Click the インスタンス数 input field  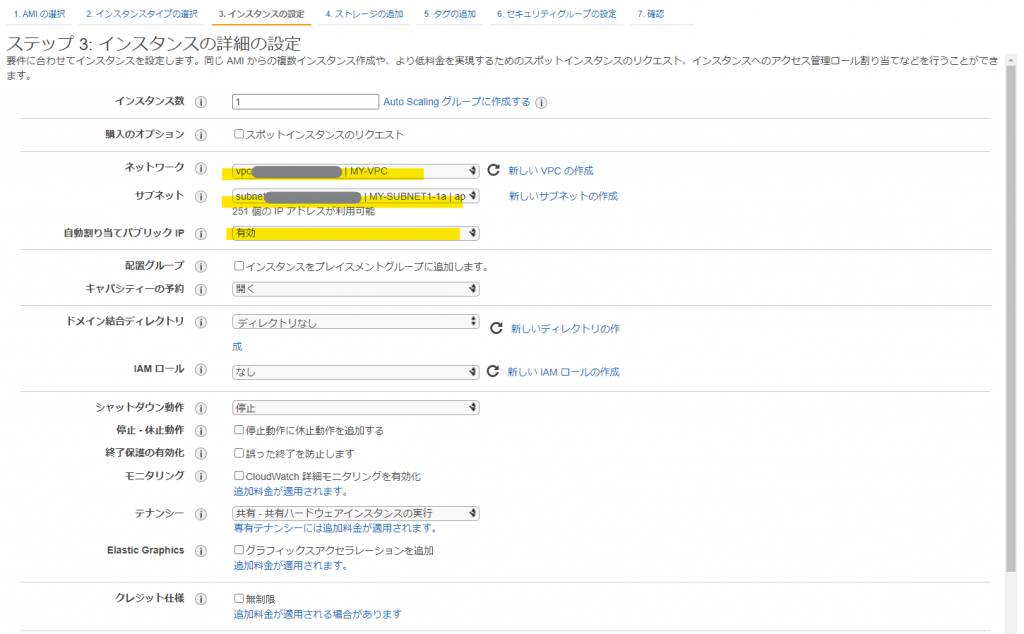305,102
